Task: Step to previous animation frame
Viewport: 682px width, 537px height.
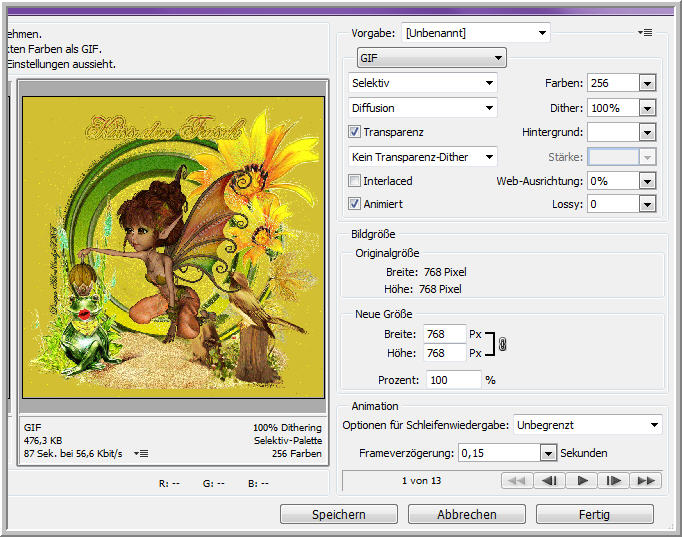Action: pos(549,480)
